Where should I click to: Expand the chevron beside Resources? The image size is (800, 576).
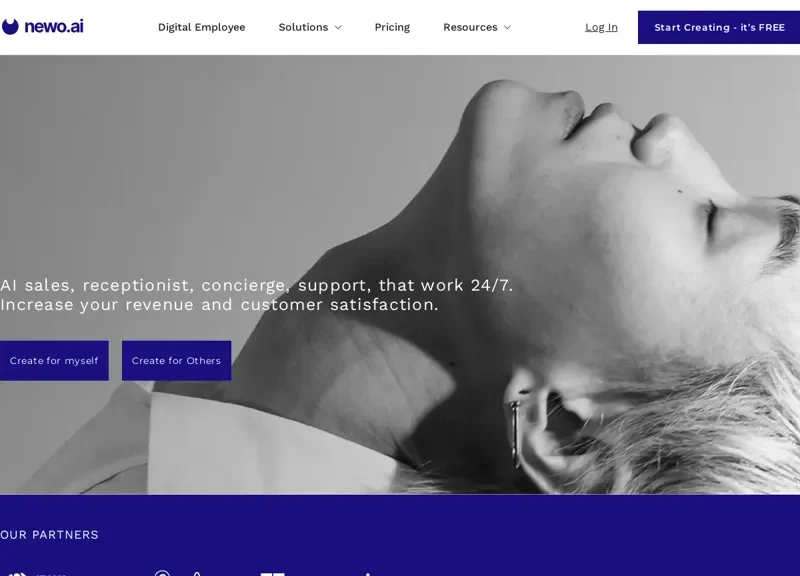[507, 28]
